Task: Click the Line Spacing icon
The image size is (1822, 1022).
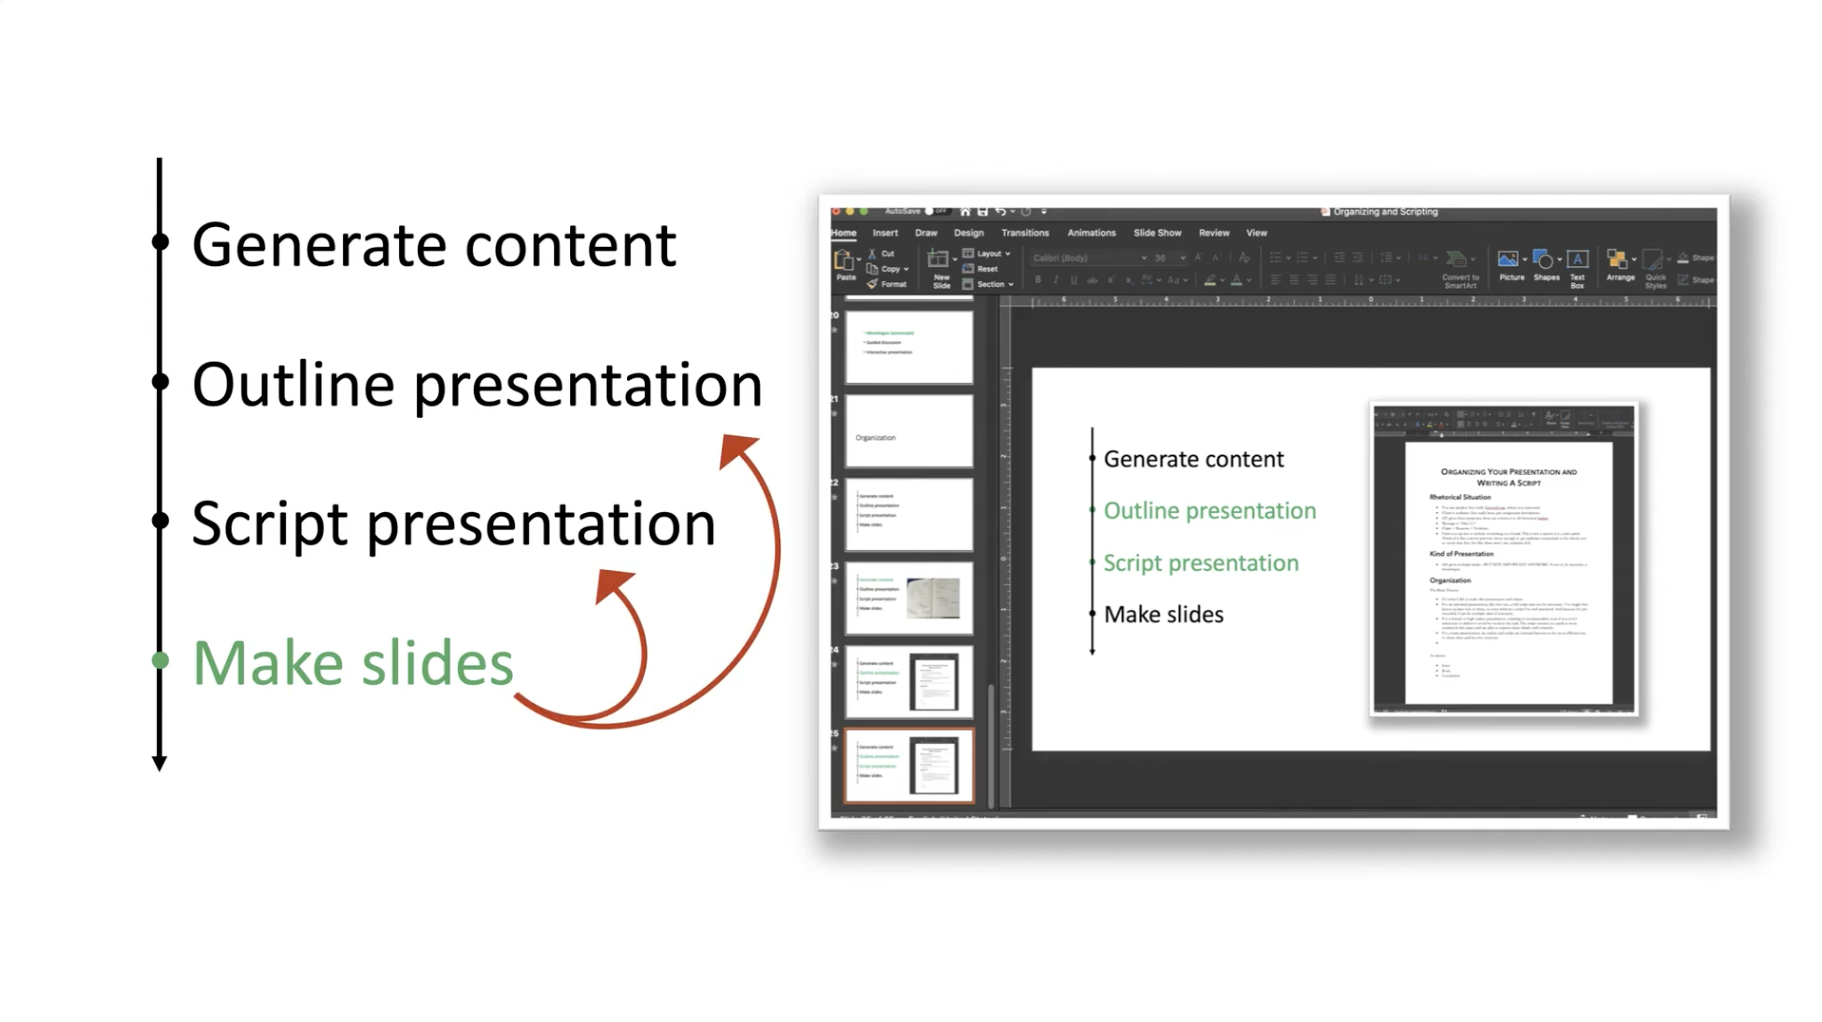Action: point(1386,258)
